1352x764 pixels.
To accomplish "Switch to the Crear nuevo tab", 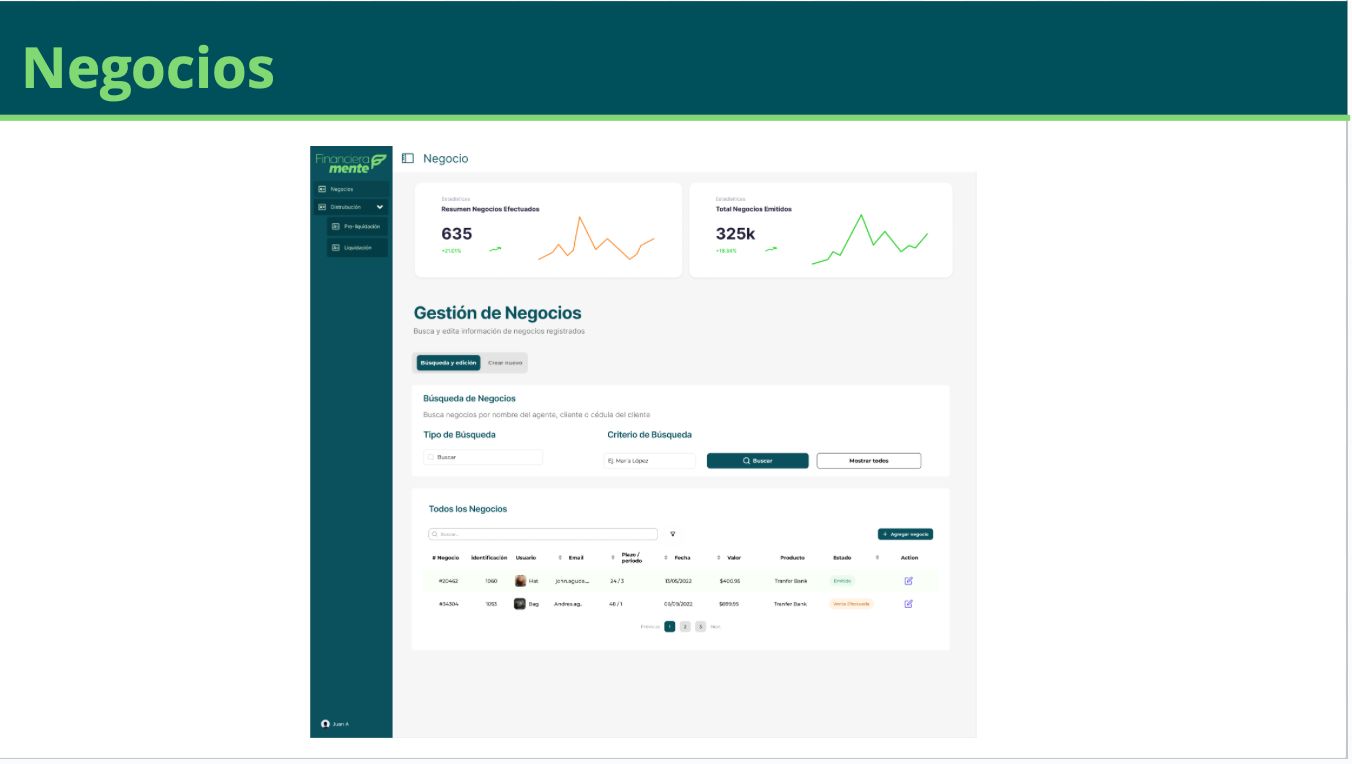I will tap(505, 363).
